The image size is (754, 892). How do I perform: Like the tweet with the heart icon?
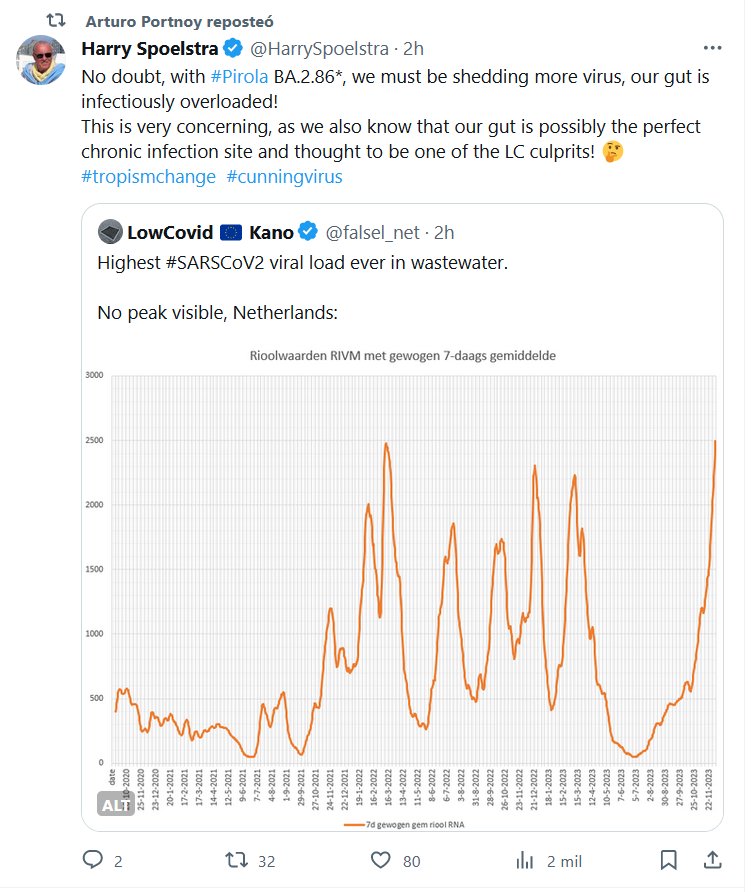pyautogui.click(x=380, y=860)
